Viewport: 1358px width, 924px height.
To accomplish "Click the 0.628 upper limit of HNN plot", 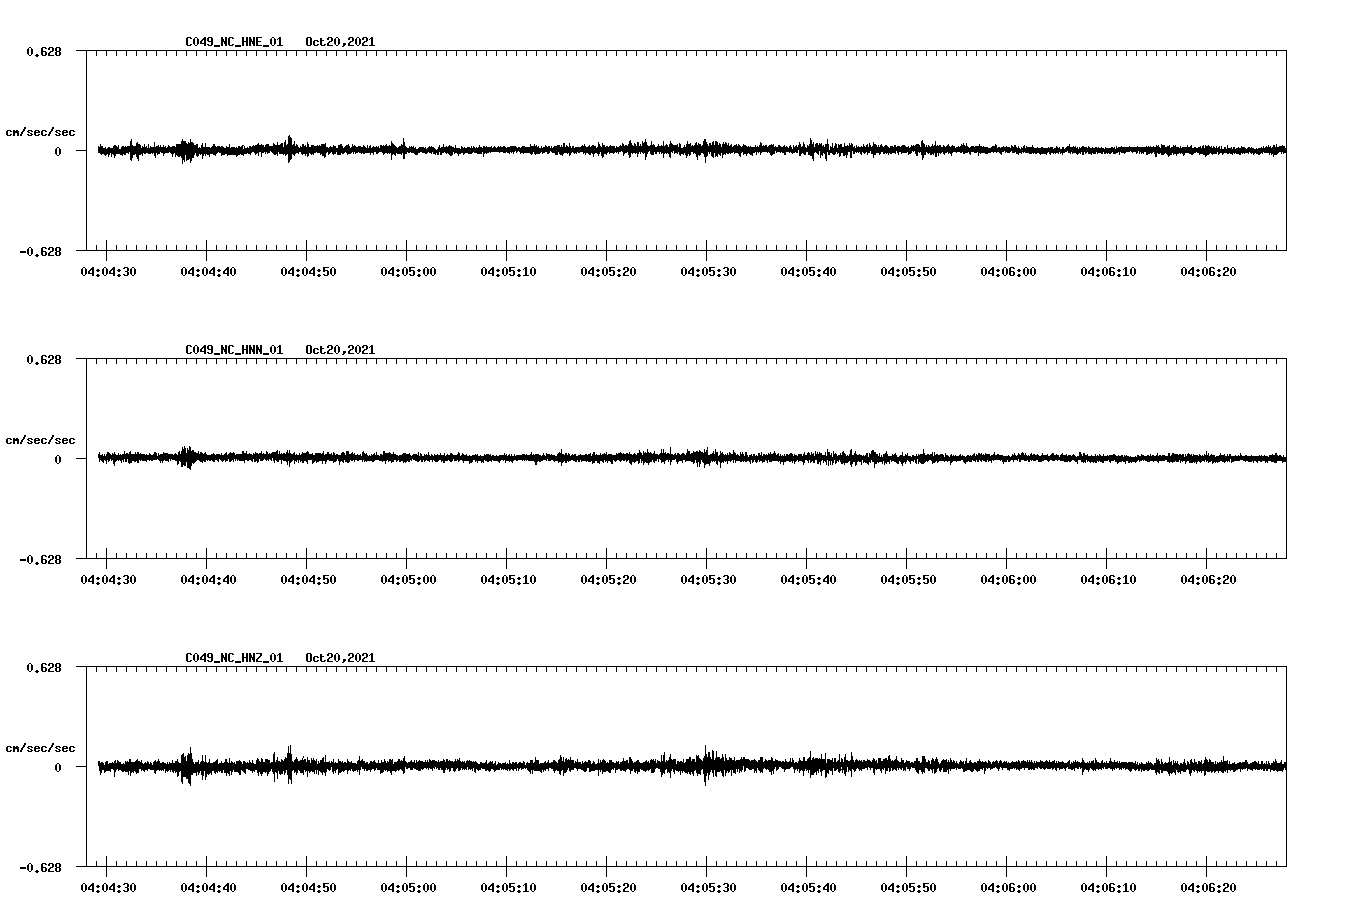I will point(44,359).
